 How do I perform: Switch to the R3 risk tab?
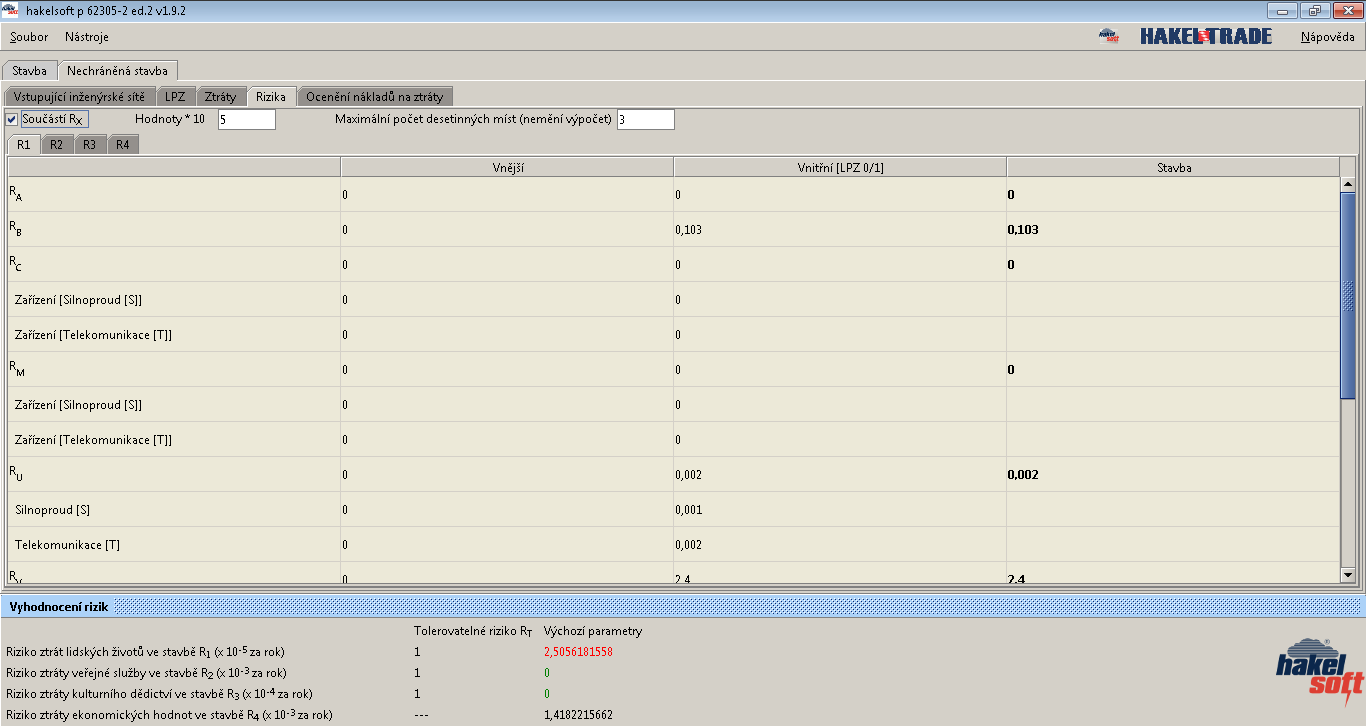coord(90,145)
